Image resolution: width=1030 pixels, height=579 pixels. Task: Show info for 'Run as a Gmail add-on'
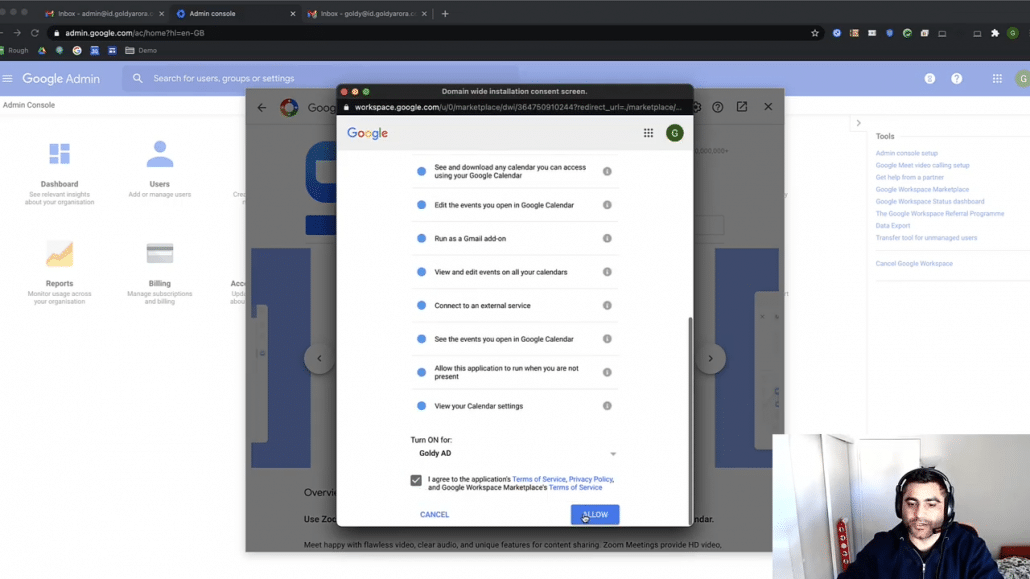click(607, 239)
